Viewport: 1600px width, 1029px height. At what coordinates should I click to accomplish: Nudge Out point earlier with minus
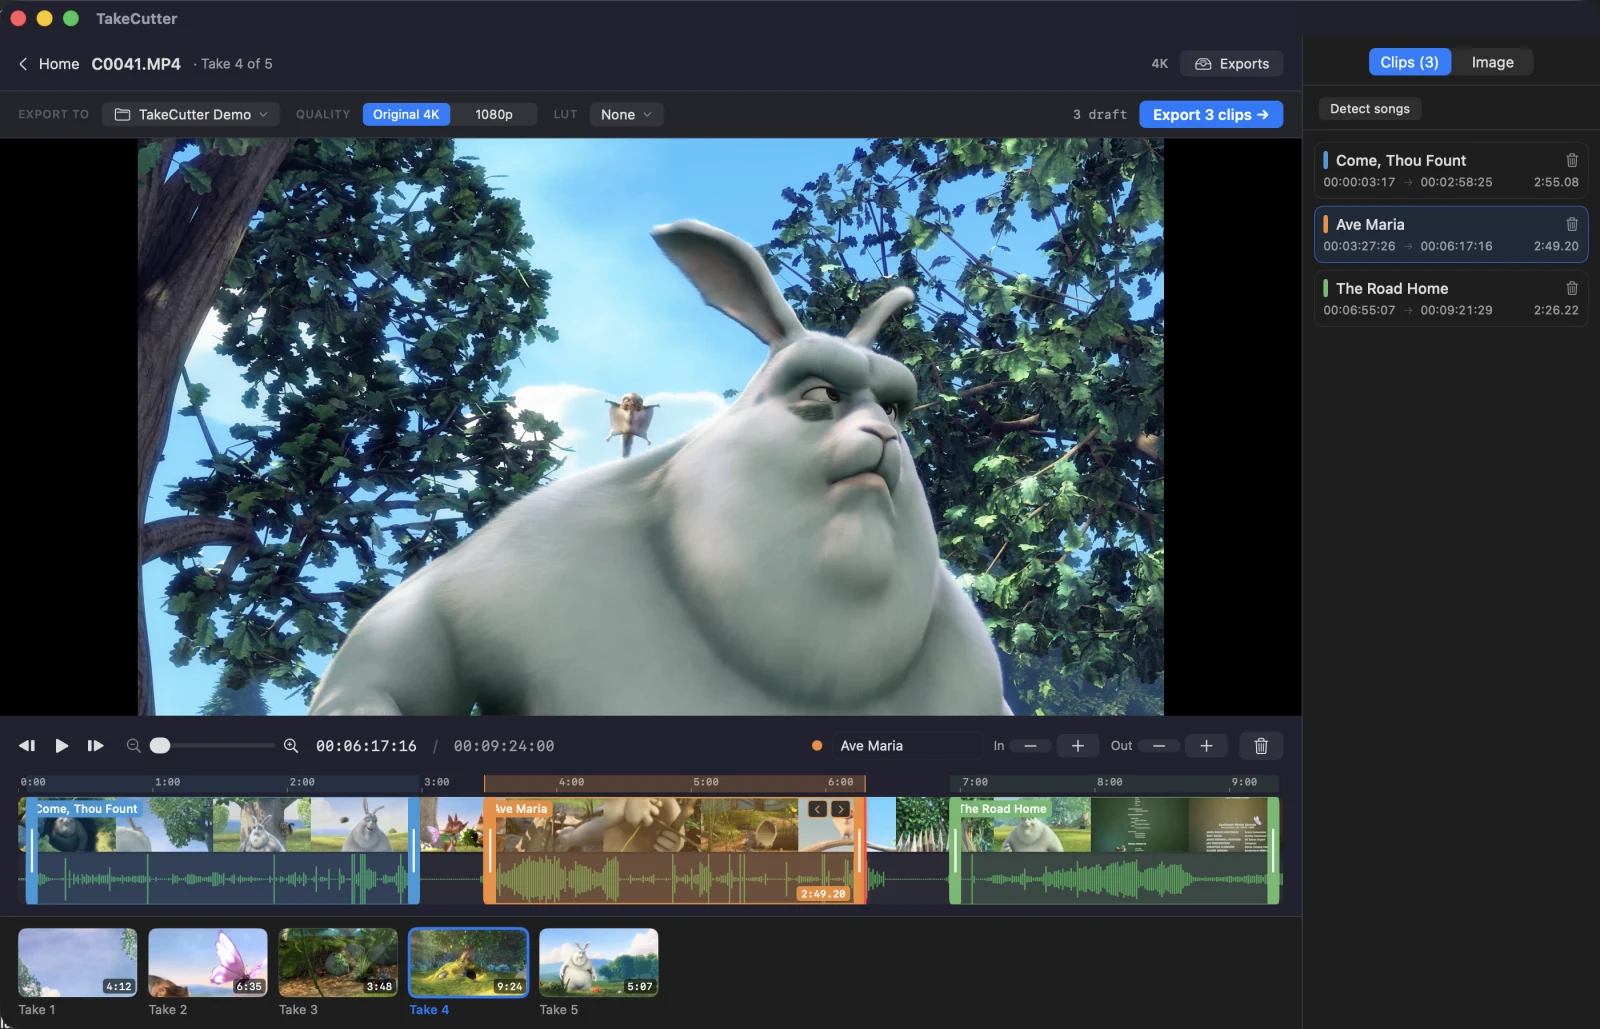coord(1159,746)
